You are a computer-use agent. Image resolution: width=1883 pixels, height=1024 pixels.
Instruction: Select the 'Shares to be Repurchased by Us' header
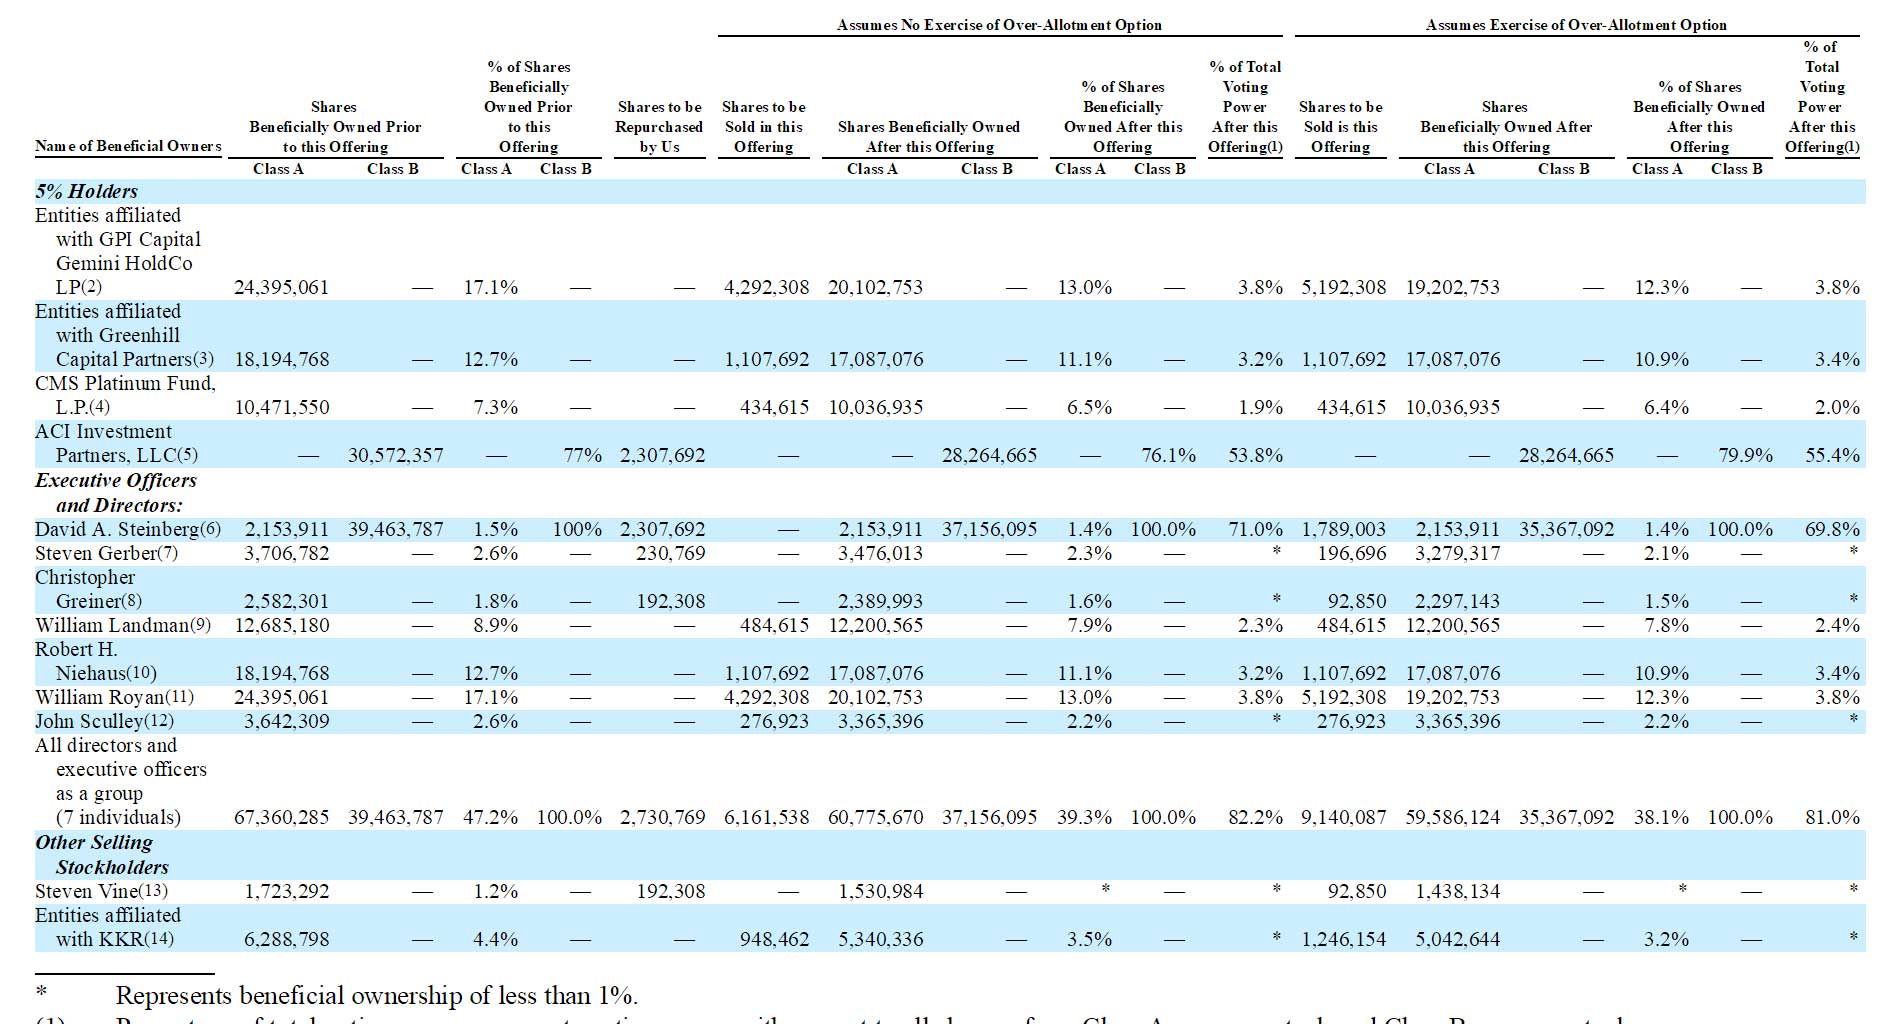tap(659, 127)
